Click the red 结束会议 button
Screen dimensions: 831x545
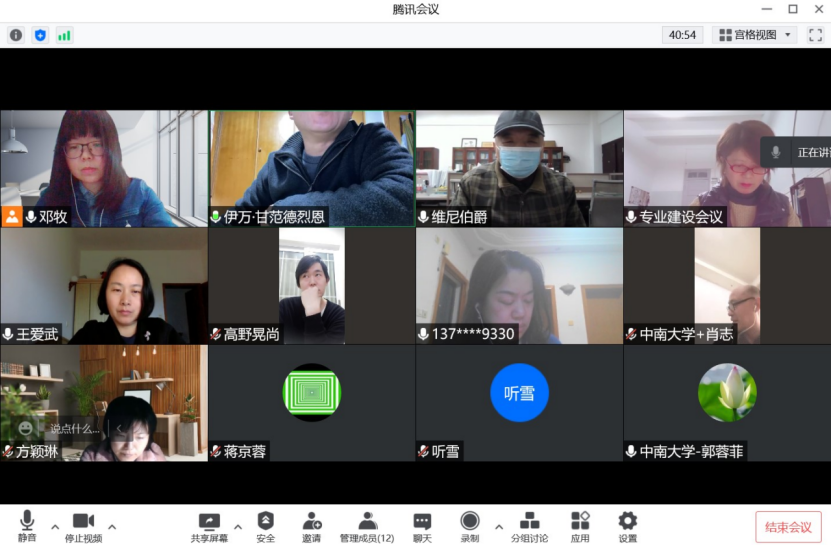[x=788, y=527]
